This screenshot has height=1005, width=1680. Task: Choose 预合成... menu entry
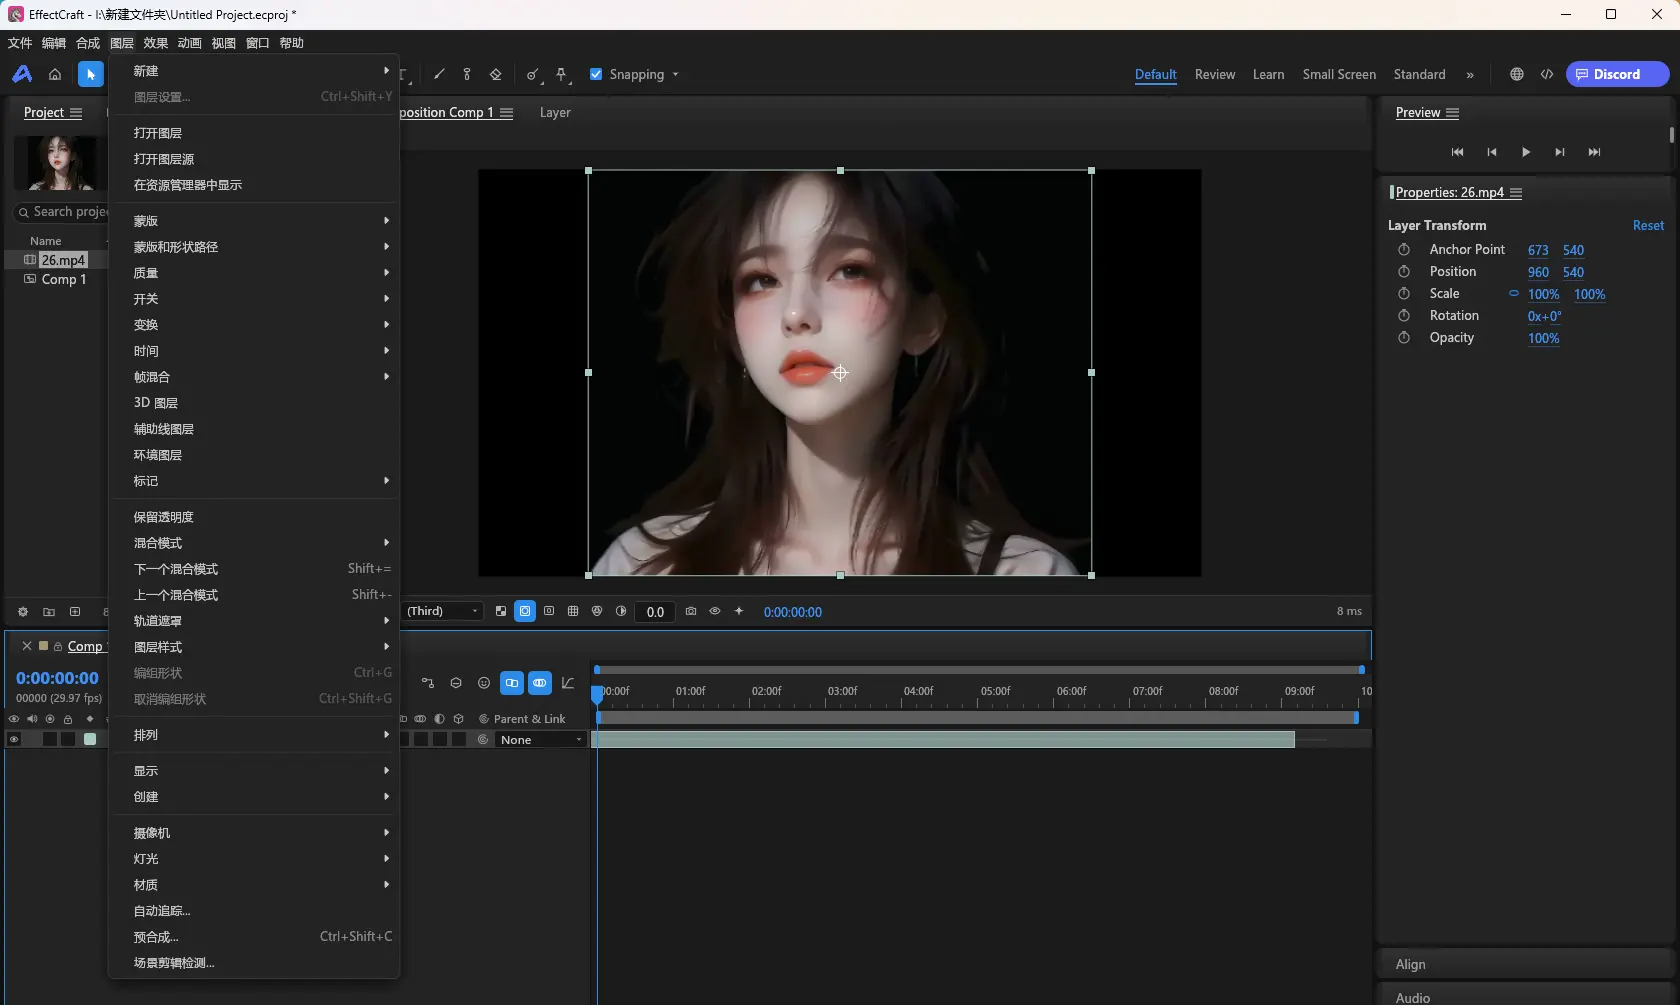point(254,937)
